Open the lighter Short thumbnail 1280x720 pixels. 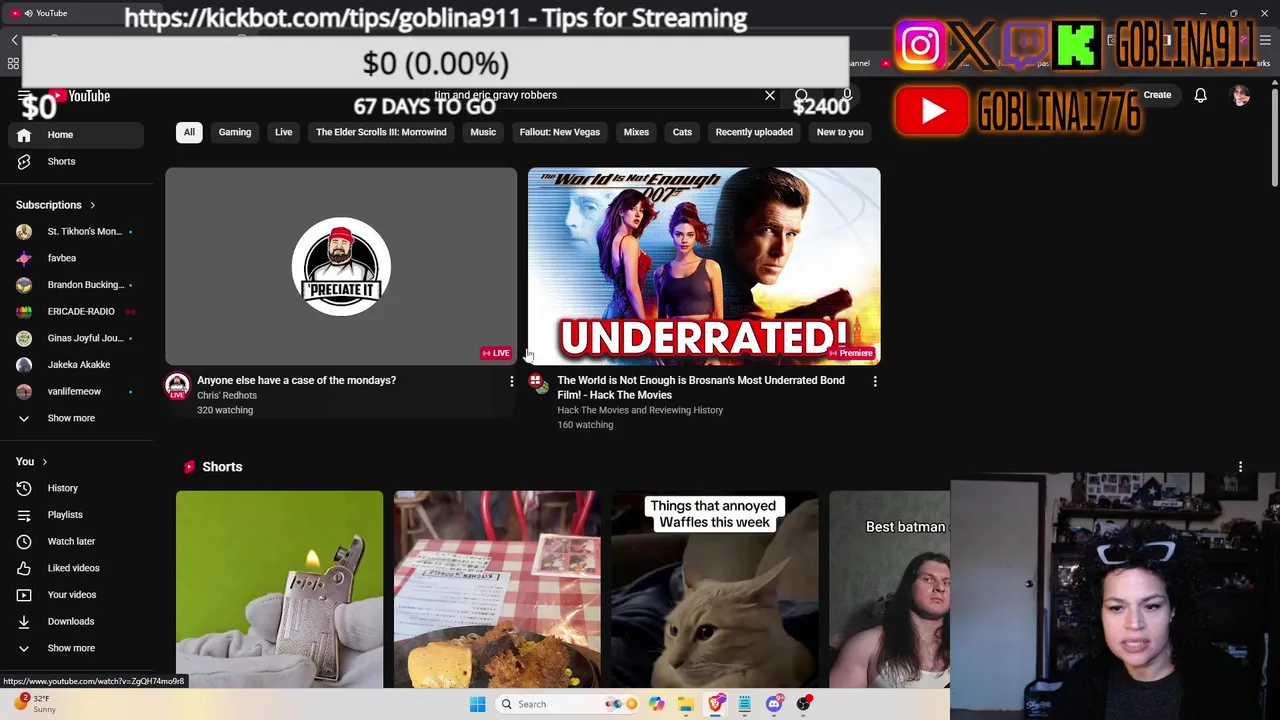[x=279, y=589]
